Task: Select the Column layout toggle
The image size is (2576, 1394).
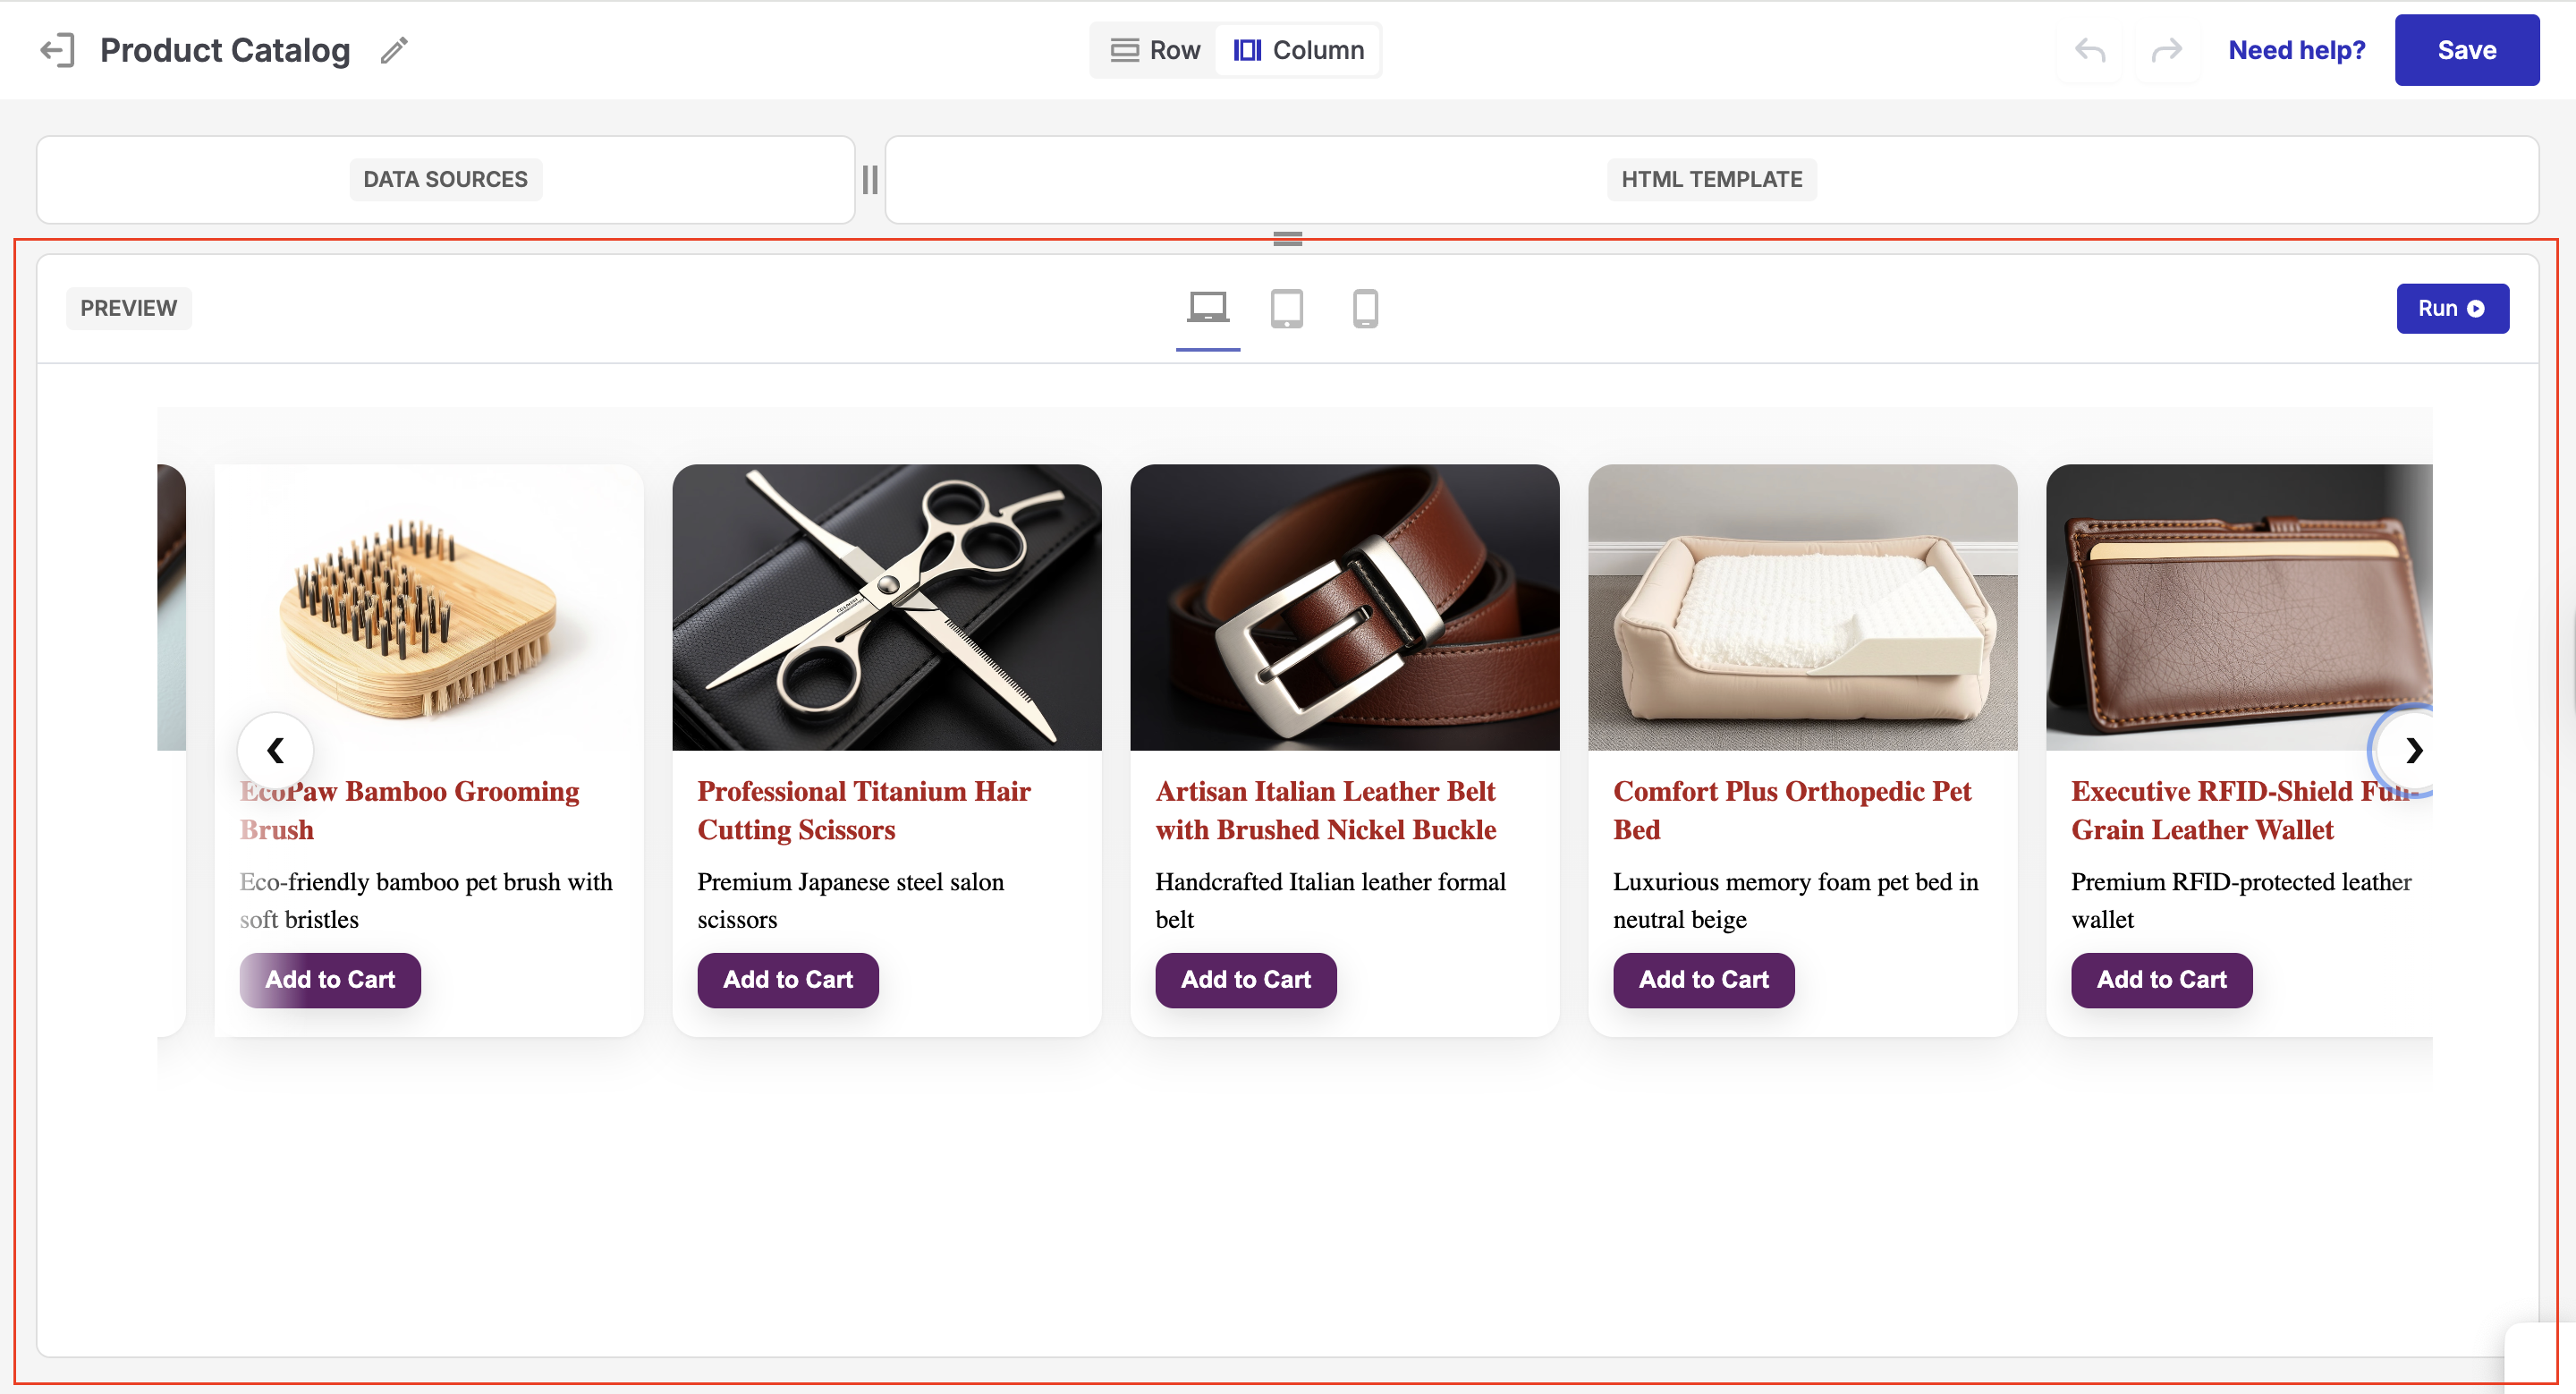Action: [1298, 50]
